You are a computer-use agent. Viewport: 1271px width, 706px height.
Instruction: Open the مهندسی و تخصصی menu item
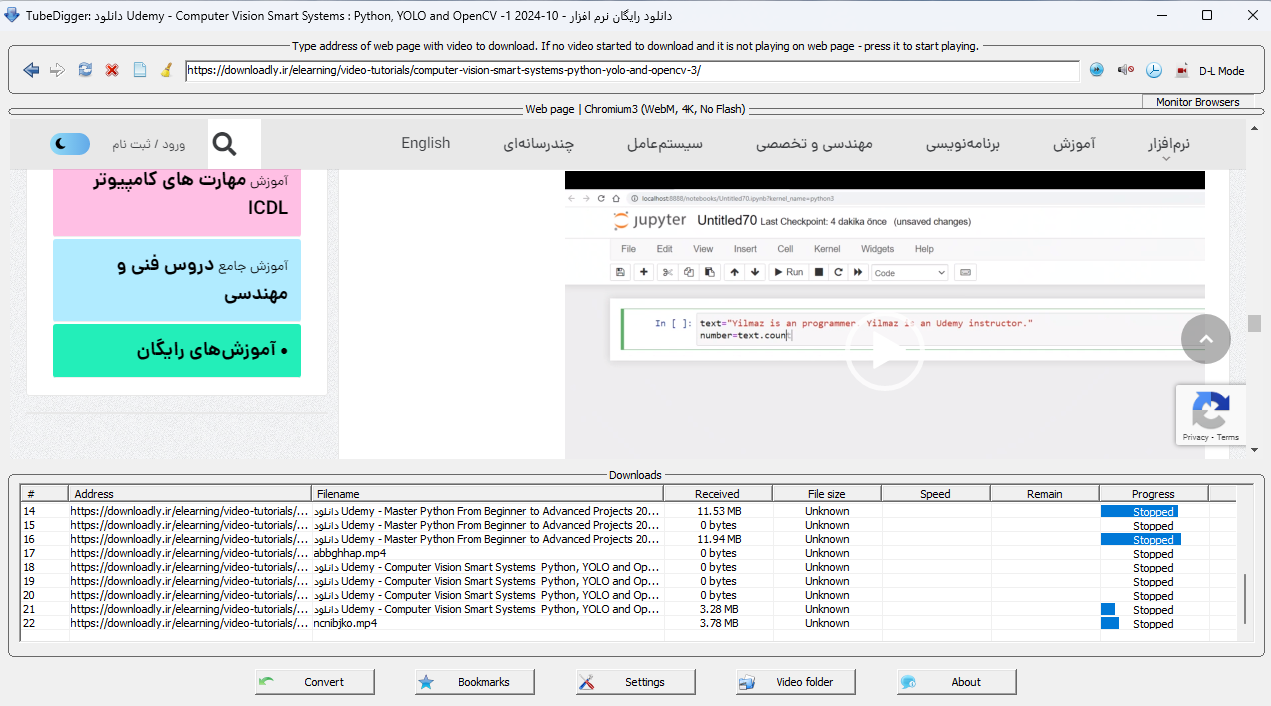pos(814,144)
